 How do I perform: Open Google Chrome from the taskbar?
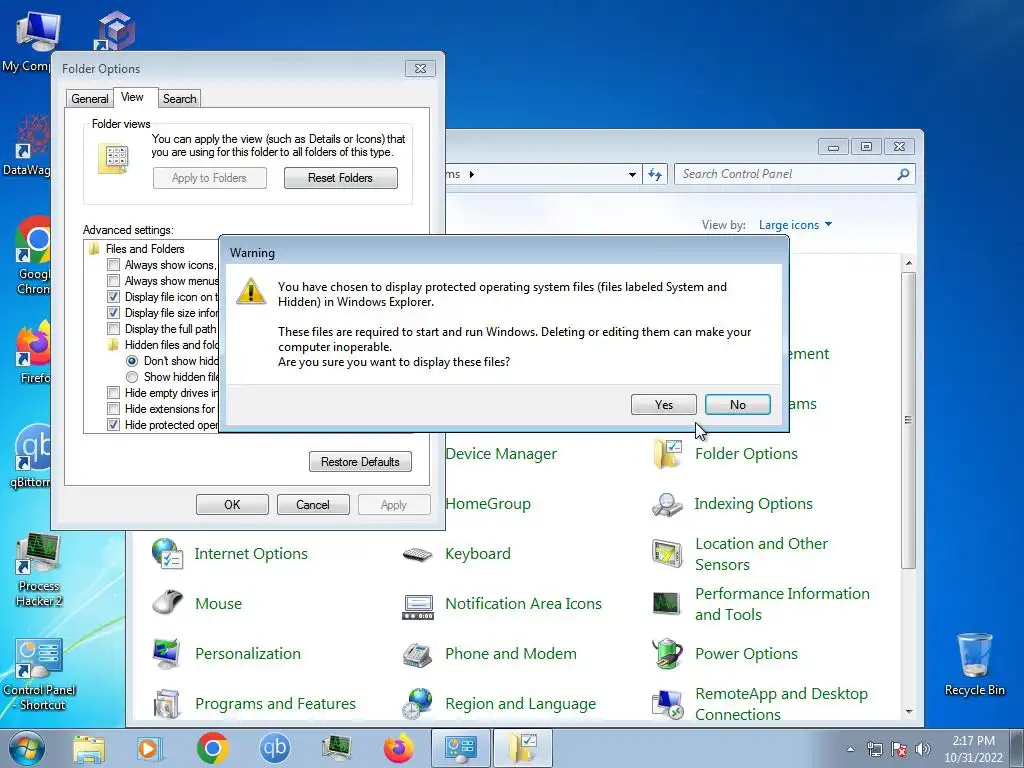pyautogui.click(x=212, y=748)
